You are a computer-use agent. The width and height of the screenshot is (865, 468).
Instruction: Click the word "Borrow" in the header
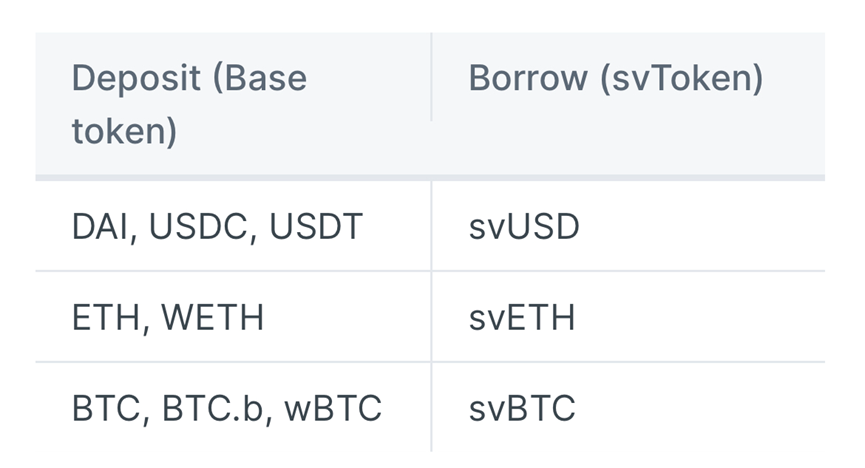pos(528,79)
